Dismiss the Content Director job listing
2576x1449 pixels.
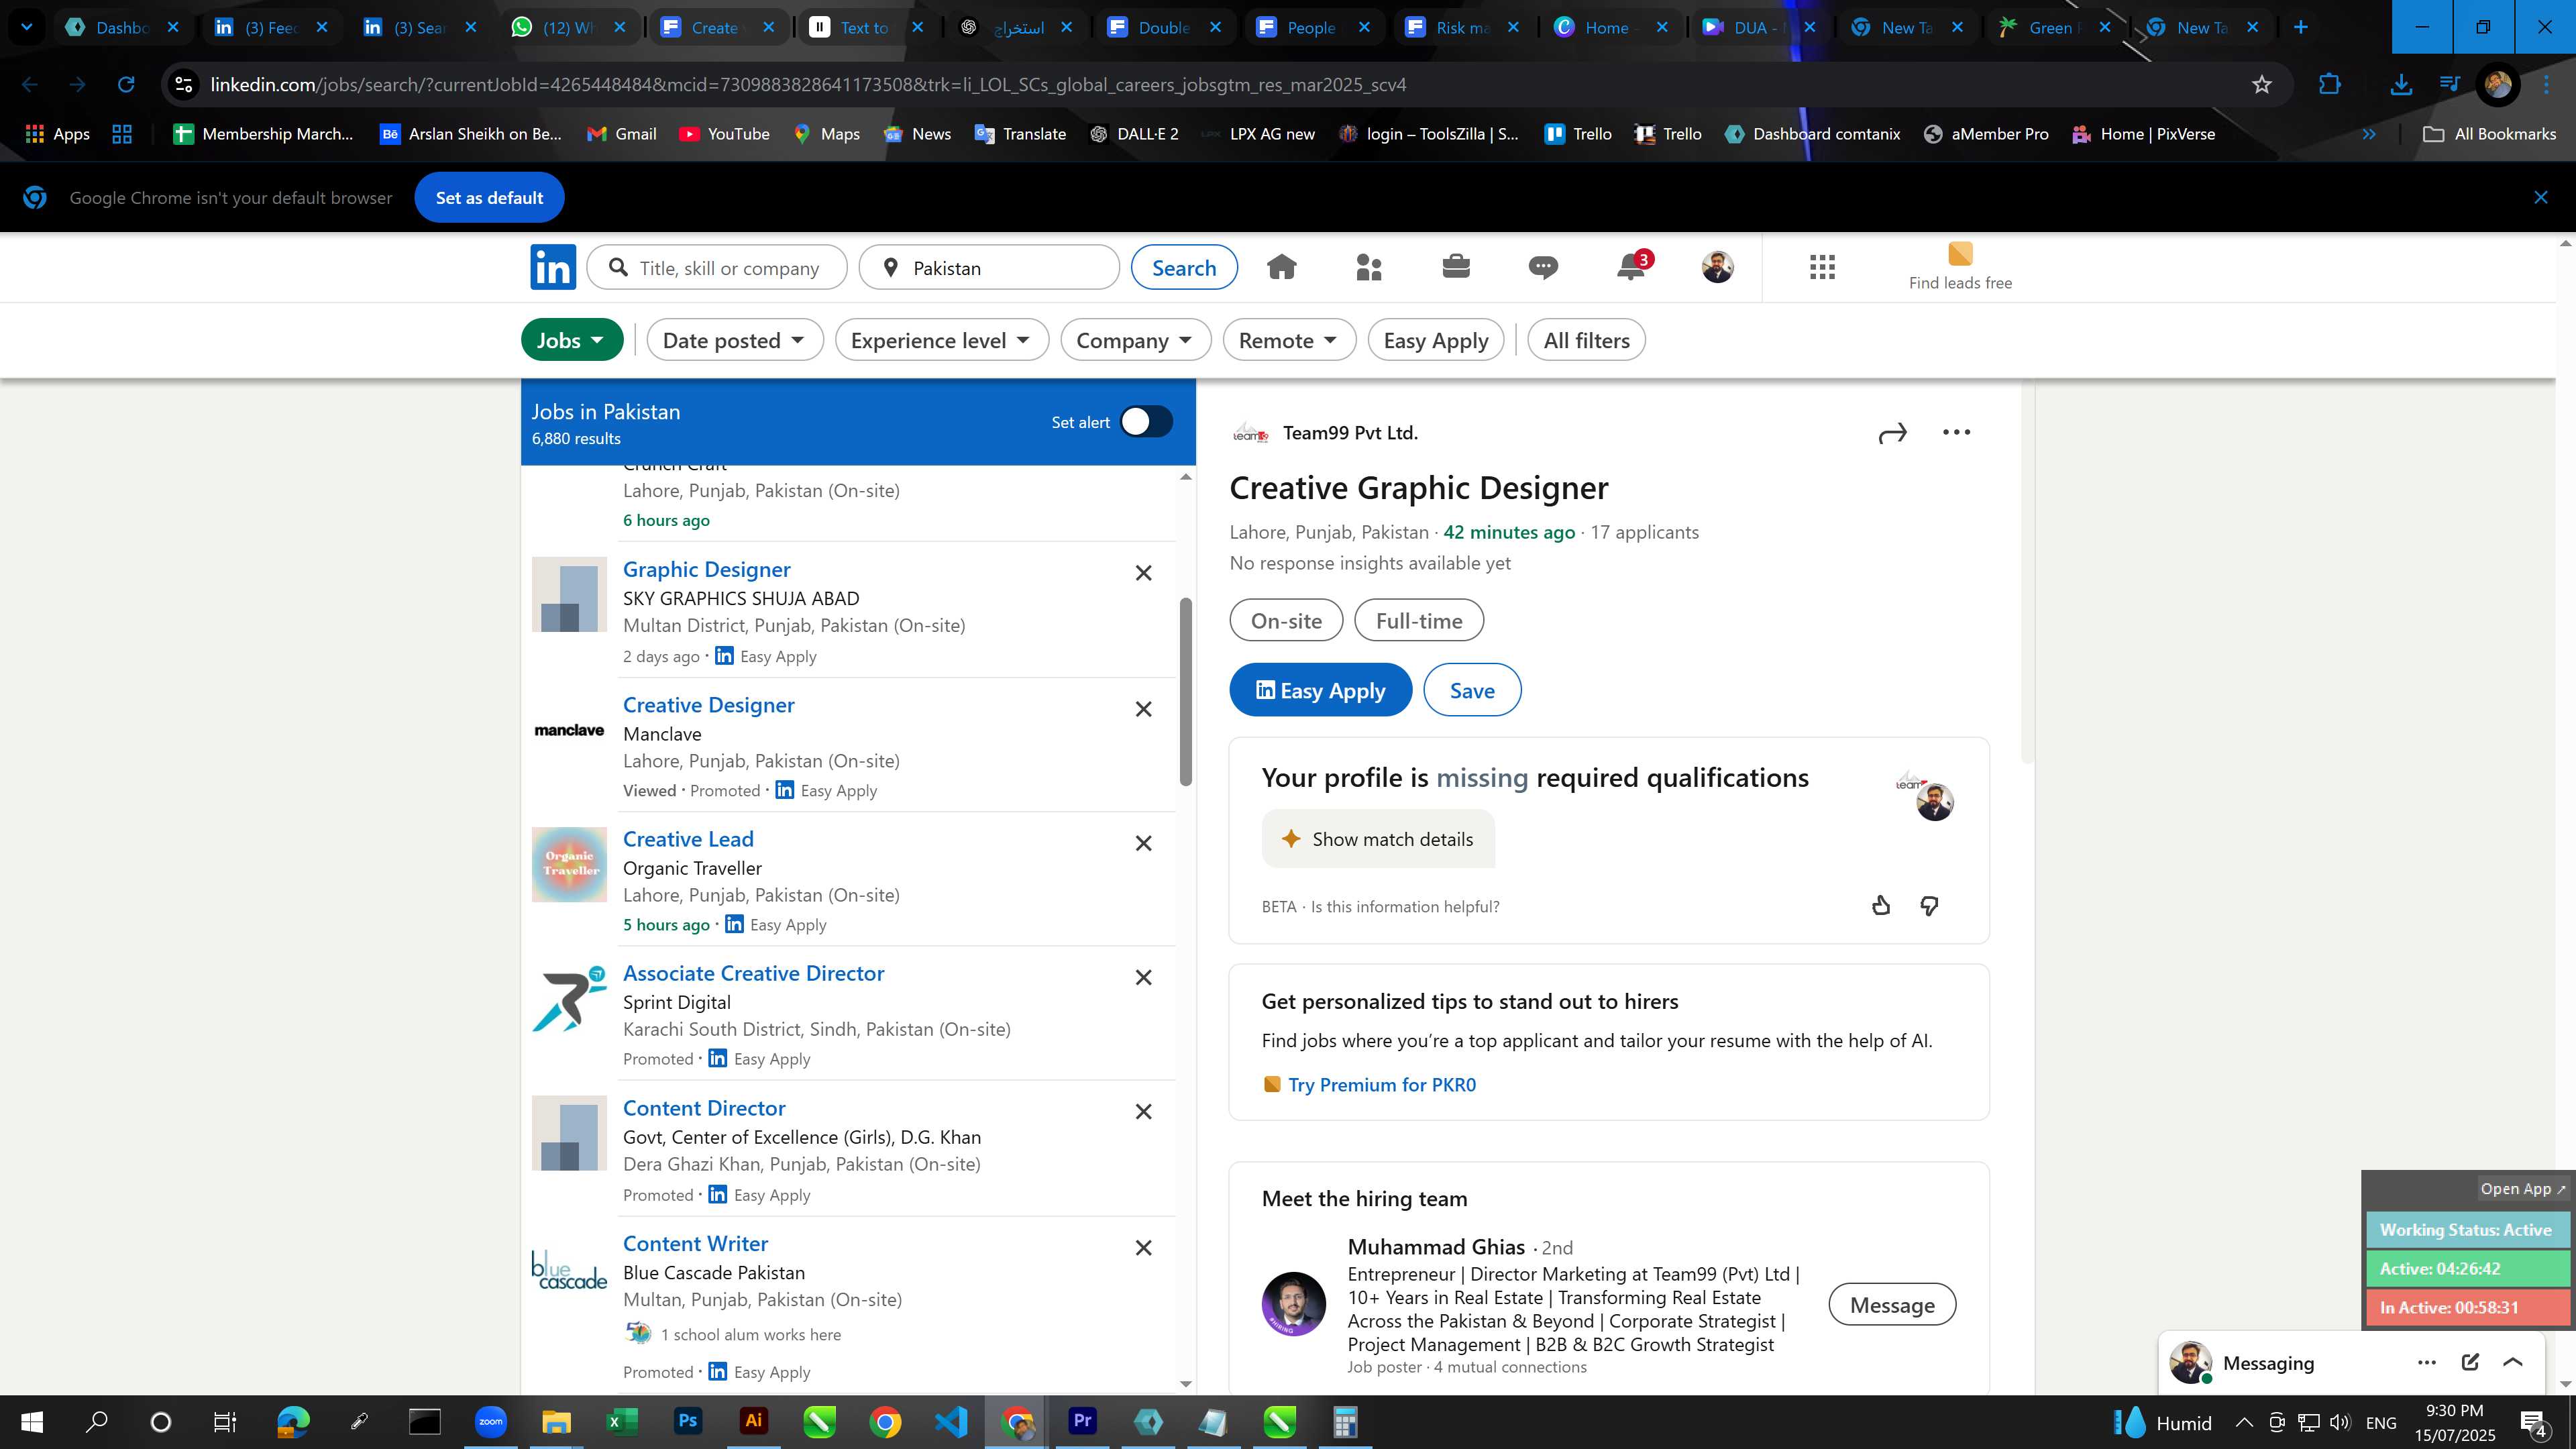(1143, 1111)
